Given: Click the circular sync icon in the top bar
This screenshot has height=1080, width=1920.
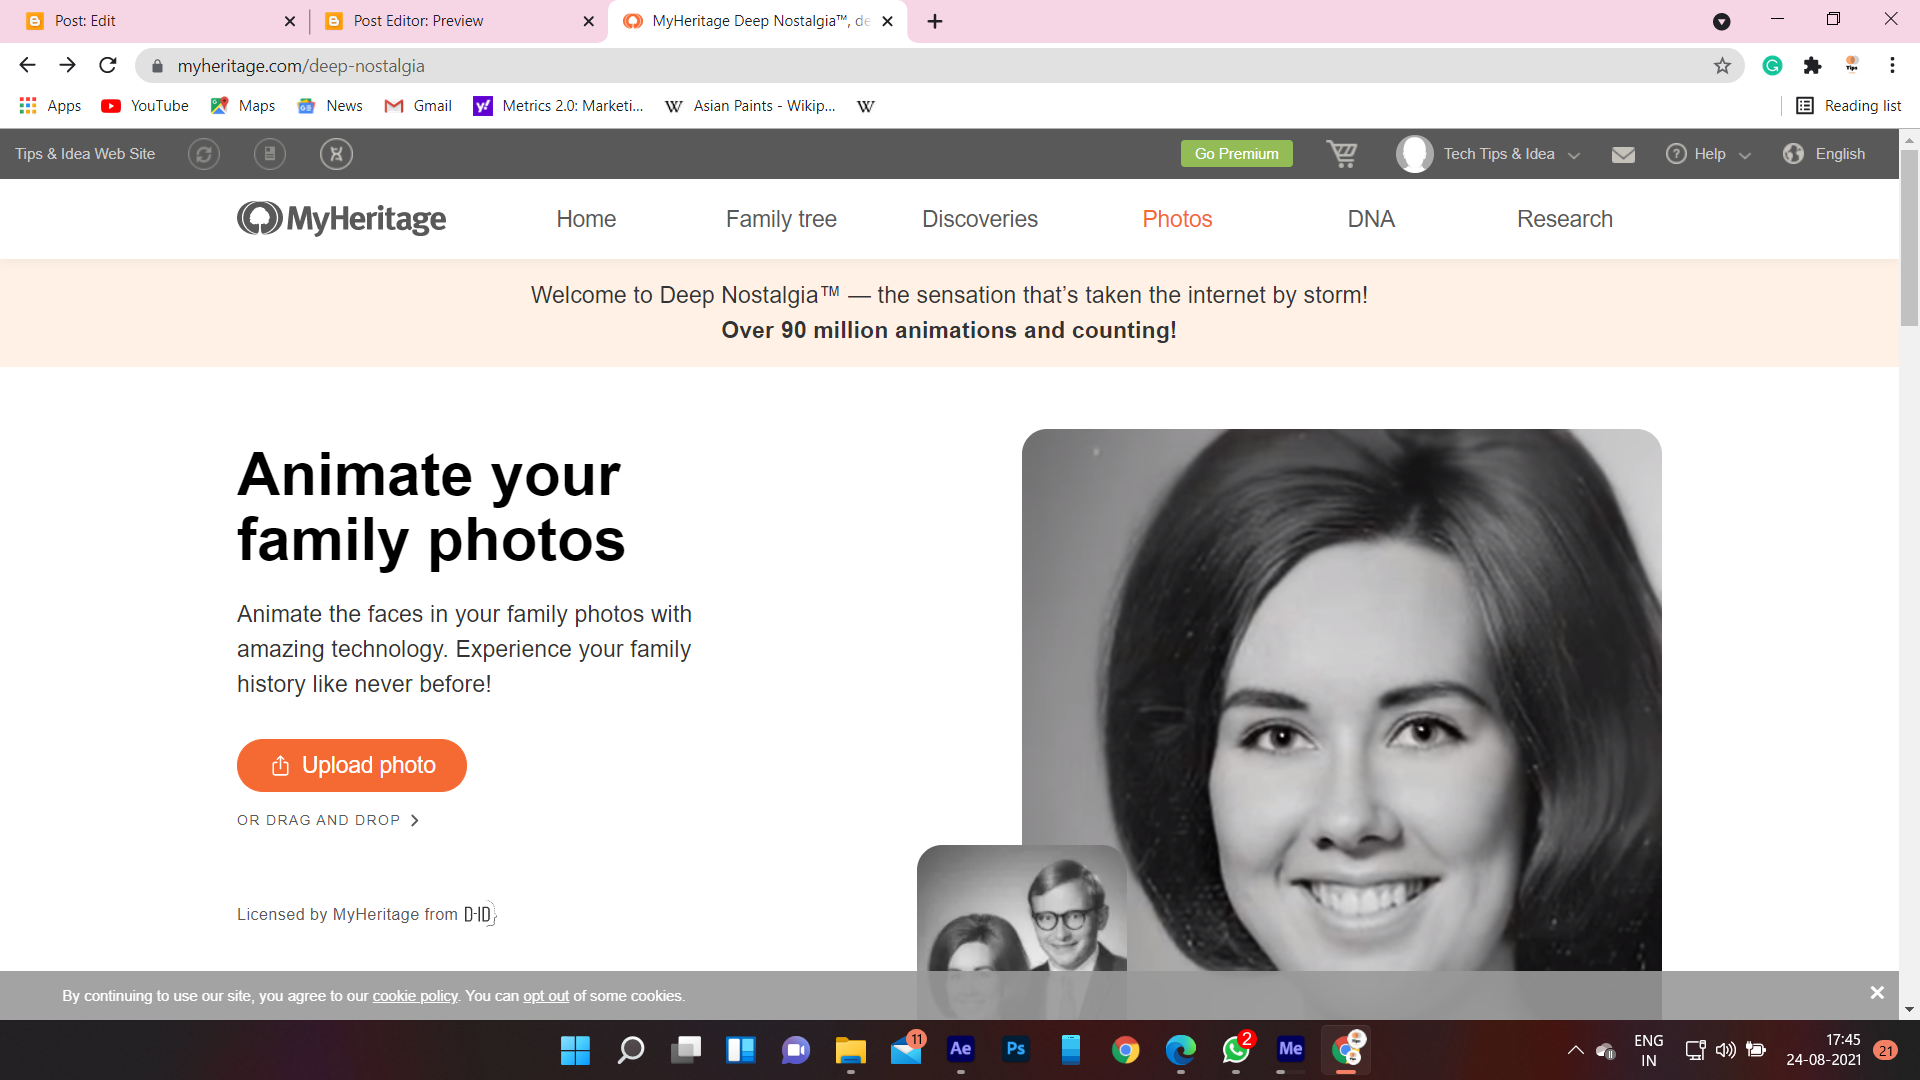Looking at the screenshot, I should point(204,154).
